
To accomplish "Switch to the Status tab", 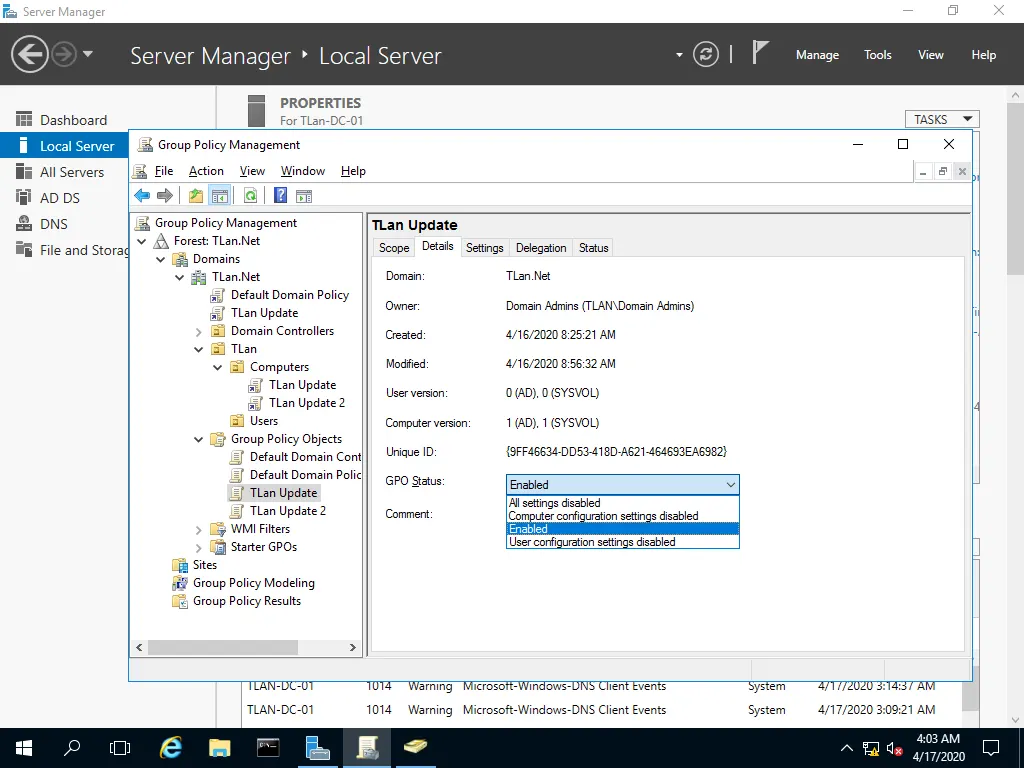I will point(594,248).
